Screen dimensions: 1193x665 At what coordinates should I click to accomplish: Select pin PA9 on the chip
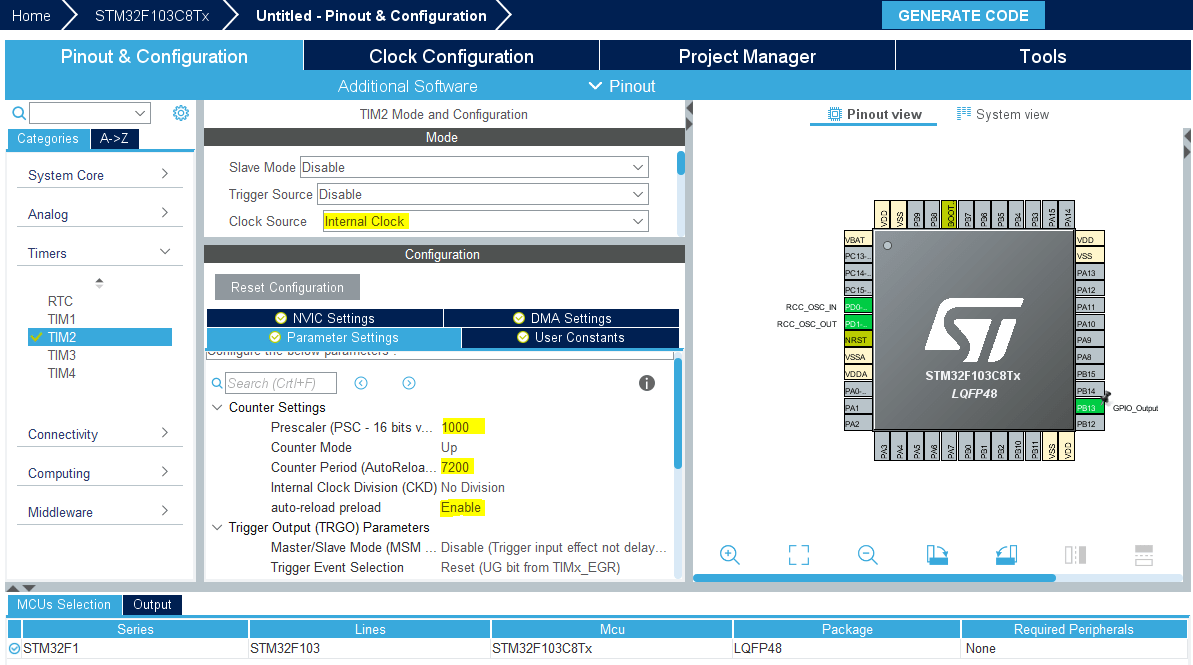(1089, 340)
